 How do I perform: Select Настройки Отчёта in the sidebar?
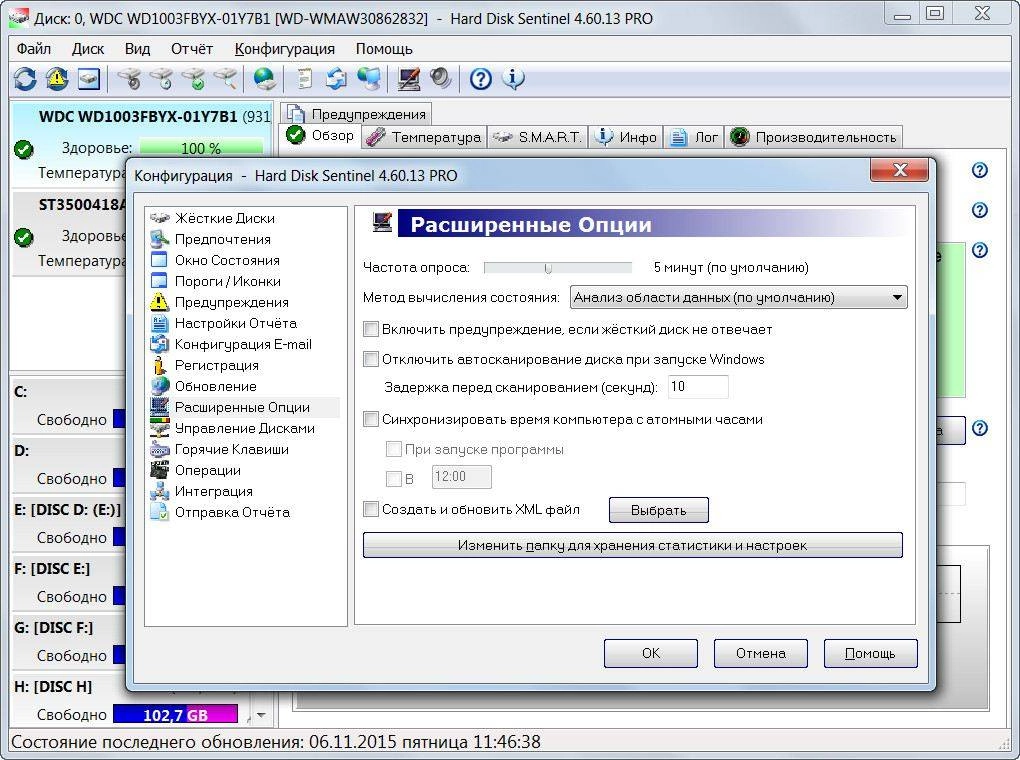tap(235, 323)
